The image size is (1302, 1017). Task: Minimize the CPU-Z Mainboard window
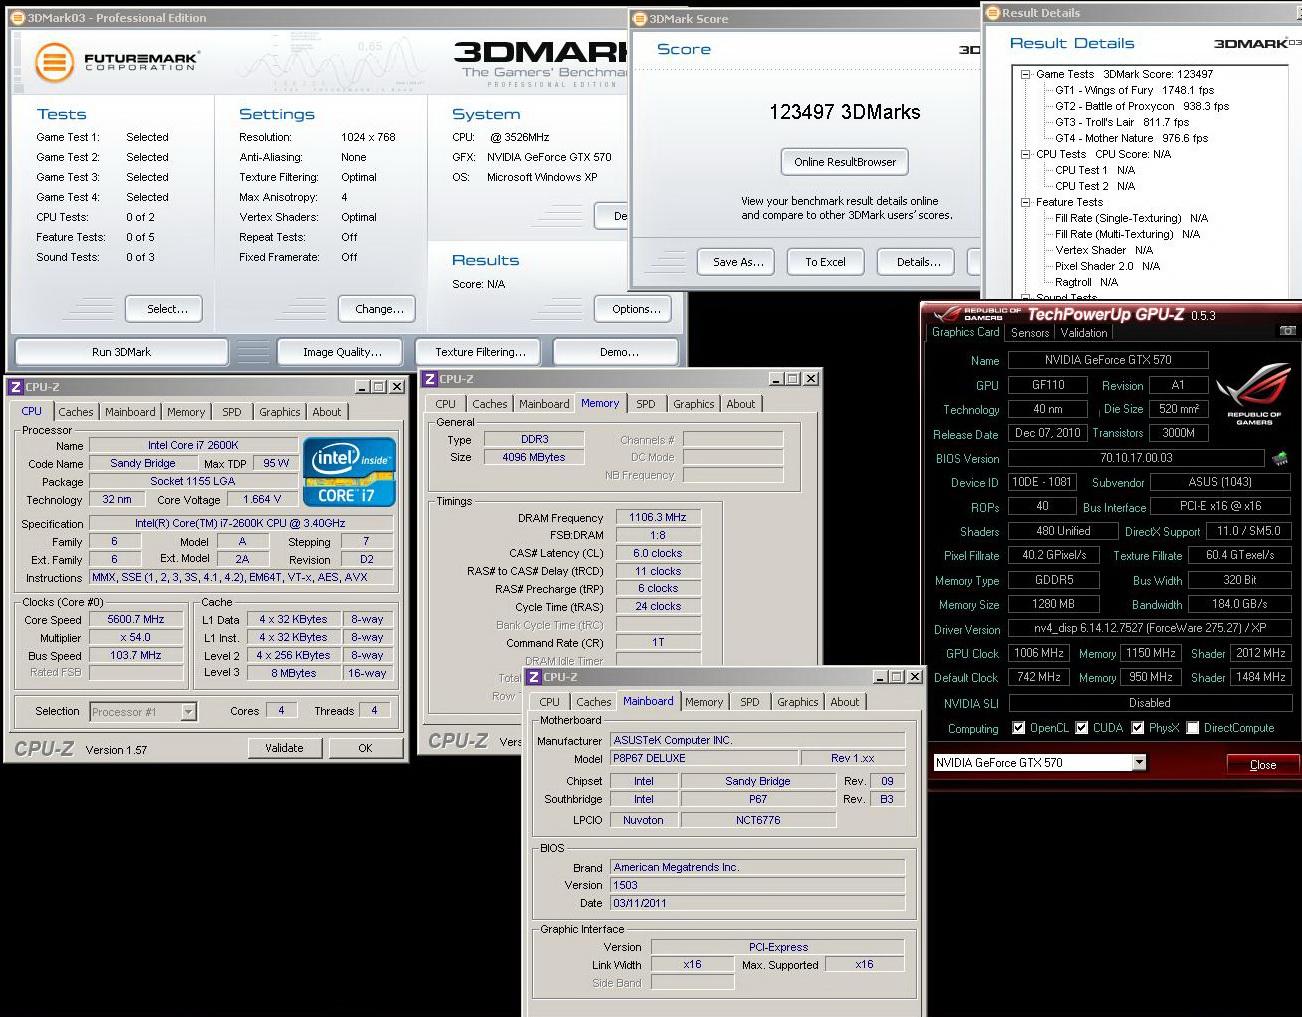(880, 677)
